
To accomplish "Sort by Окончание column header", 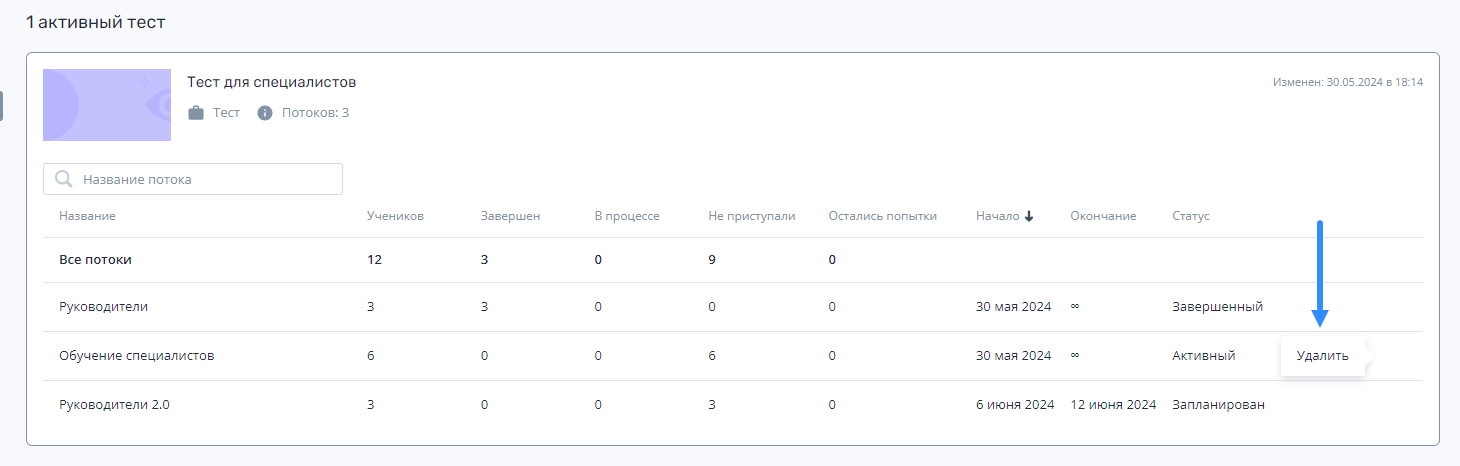I will pos(1103,216).
